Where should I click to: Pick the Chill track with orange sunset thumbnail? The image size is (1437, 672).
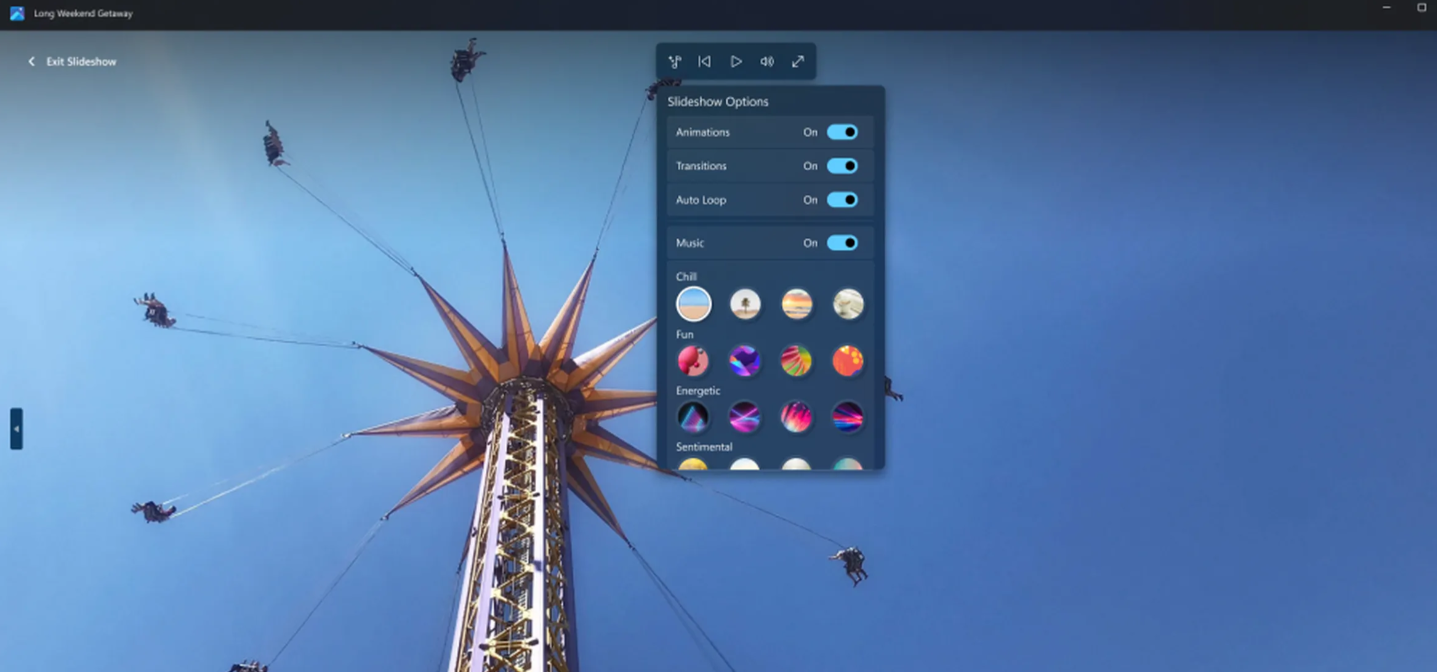click(797, 304)
